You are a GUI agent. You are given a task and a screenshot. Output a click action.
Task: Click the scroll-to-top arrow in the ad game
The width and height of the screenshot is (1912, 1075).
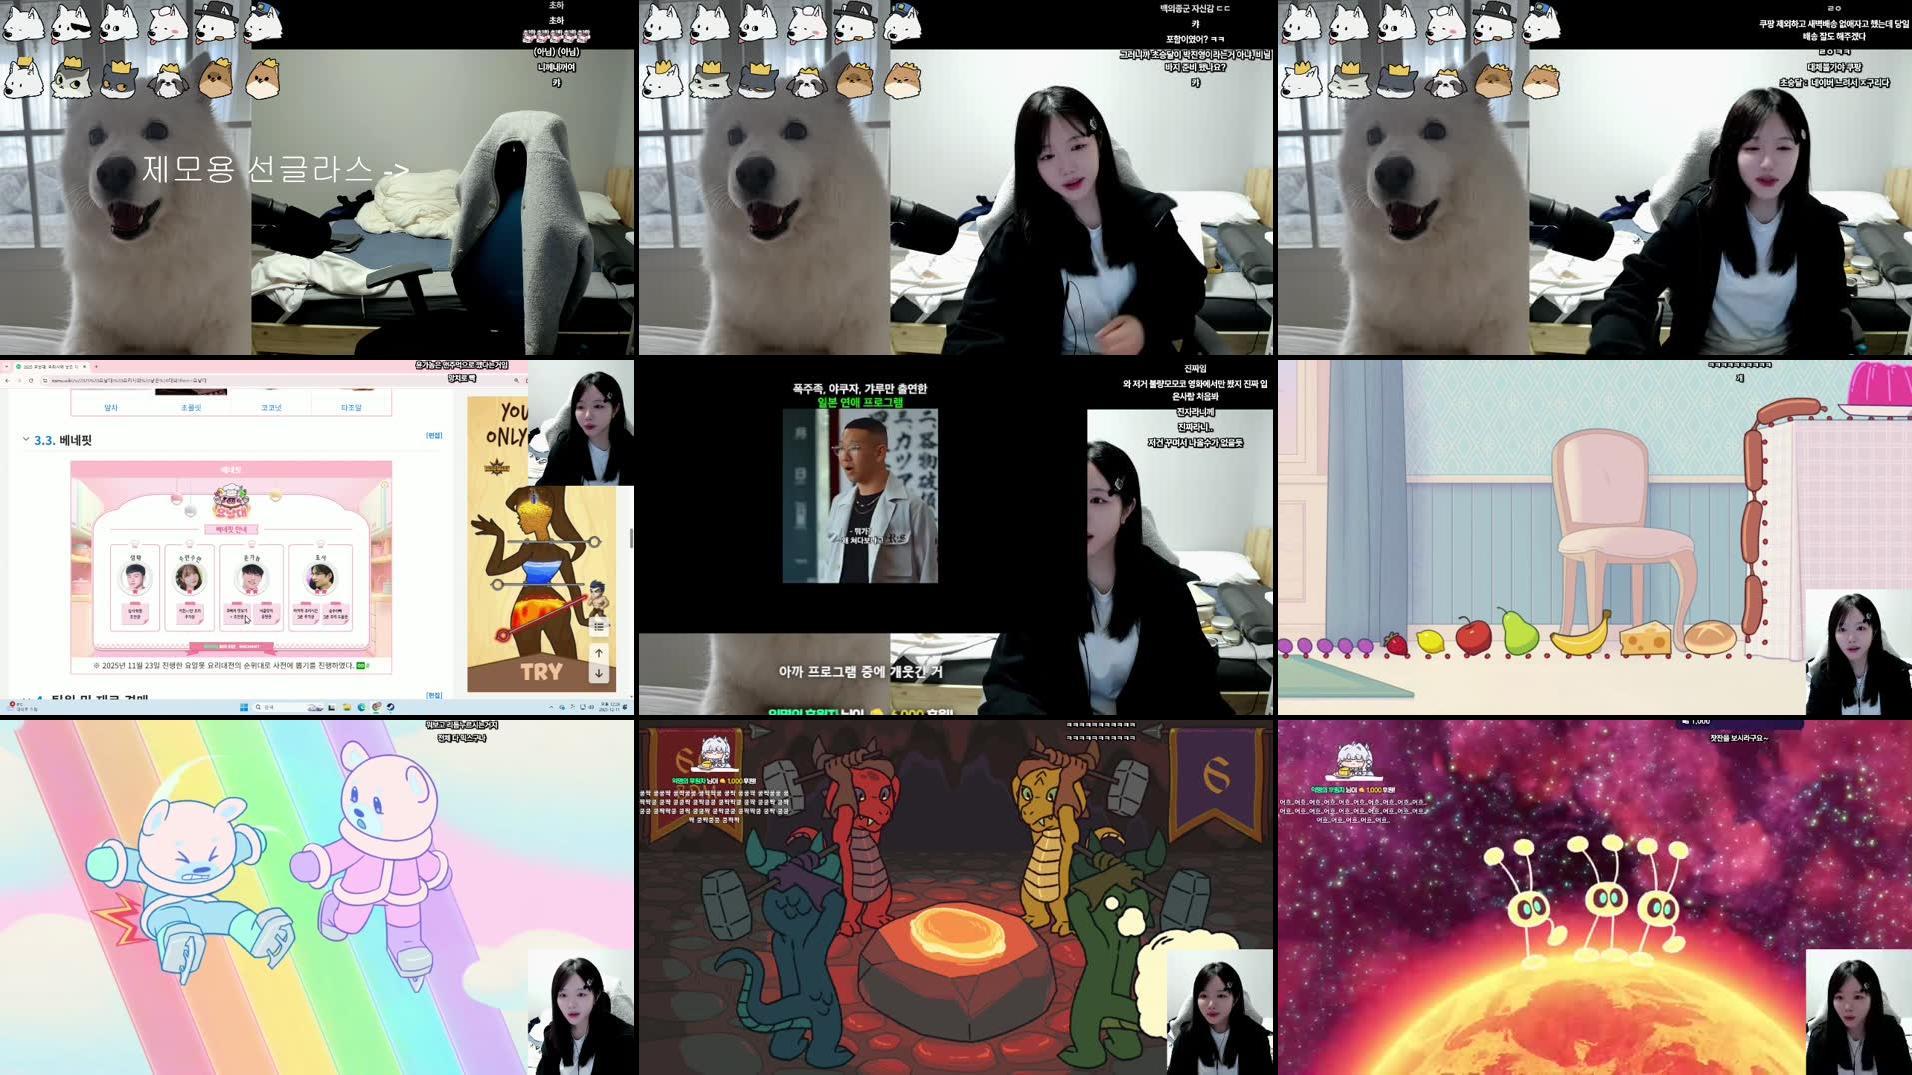pos(599,652)
